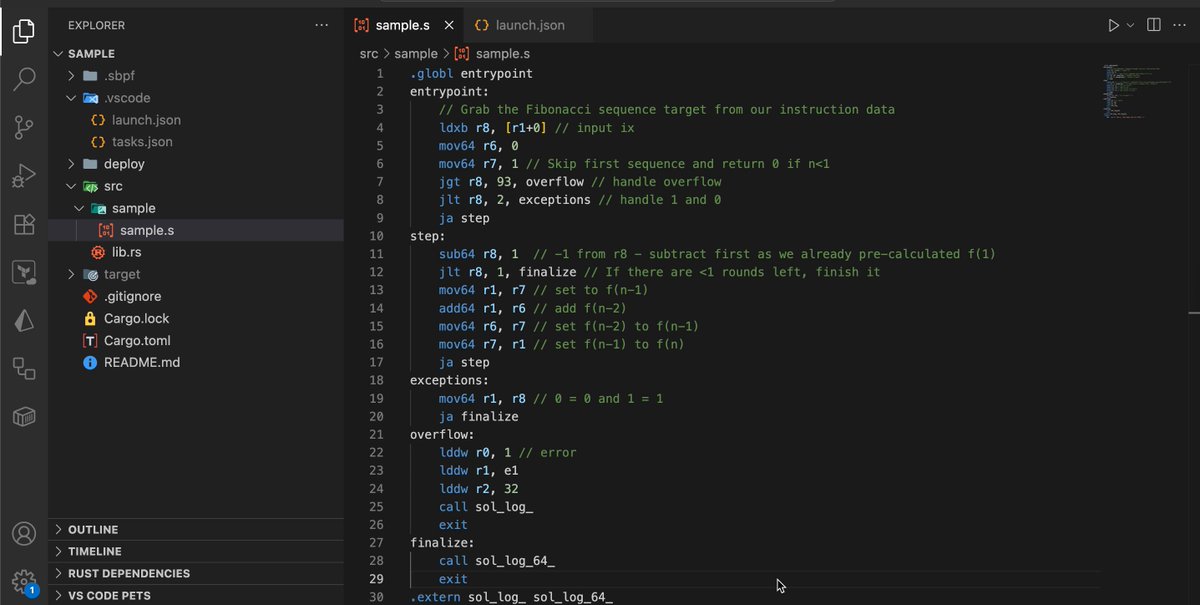
Task: Open the Extensions view
Action: 24,224
